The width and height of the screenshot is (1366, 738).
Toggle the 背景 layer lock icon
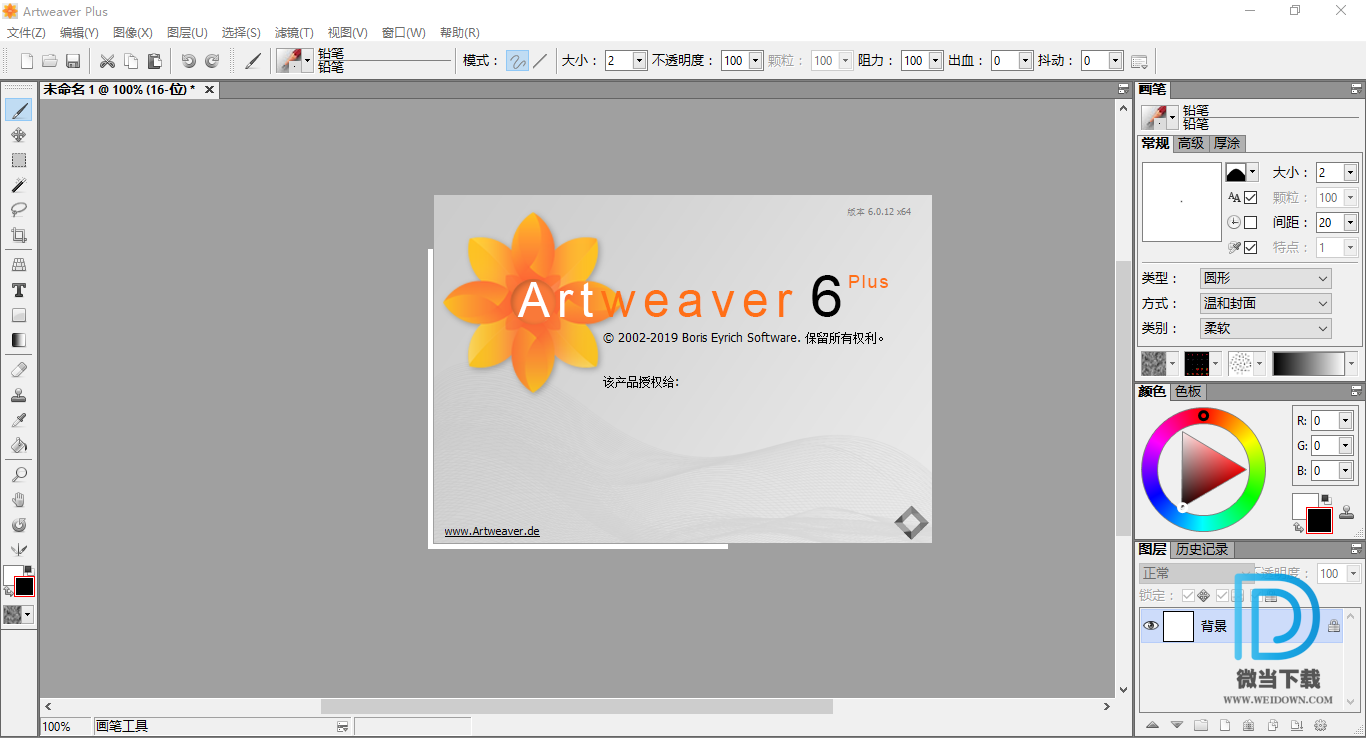point(1333,626)
